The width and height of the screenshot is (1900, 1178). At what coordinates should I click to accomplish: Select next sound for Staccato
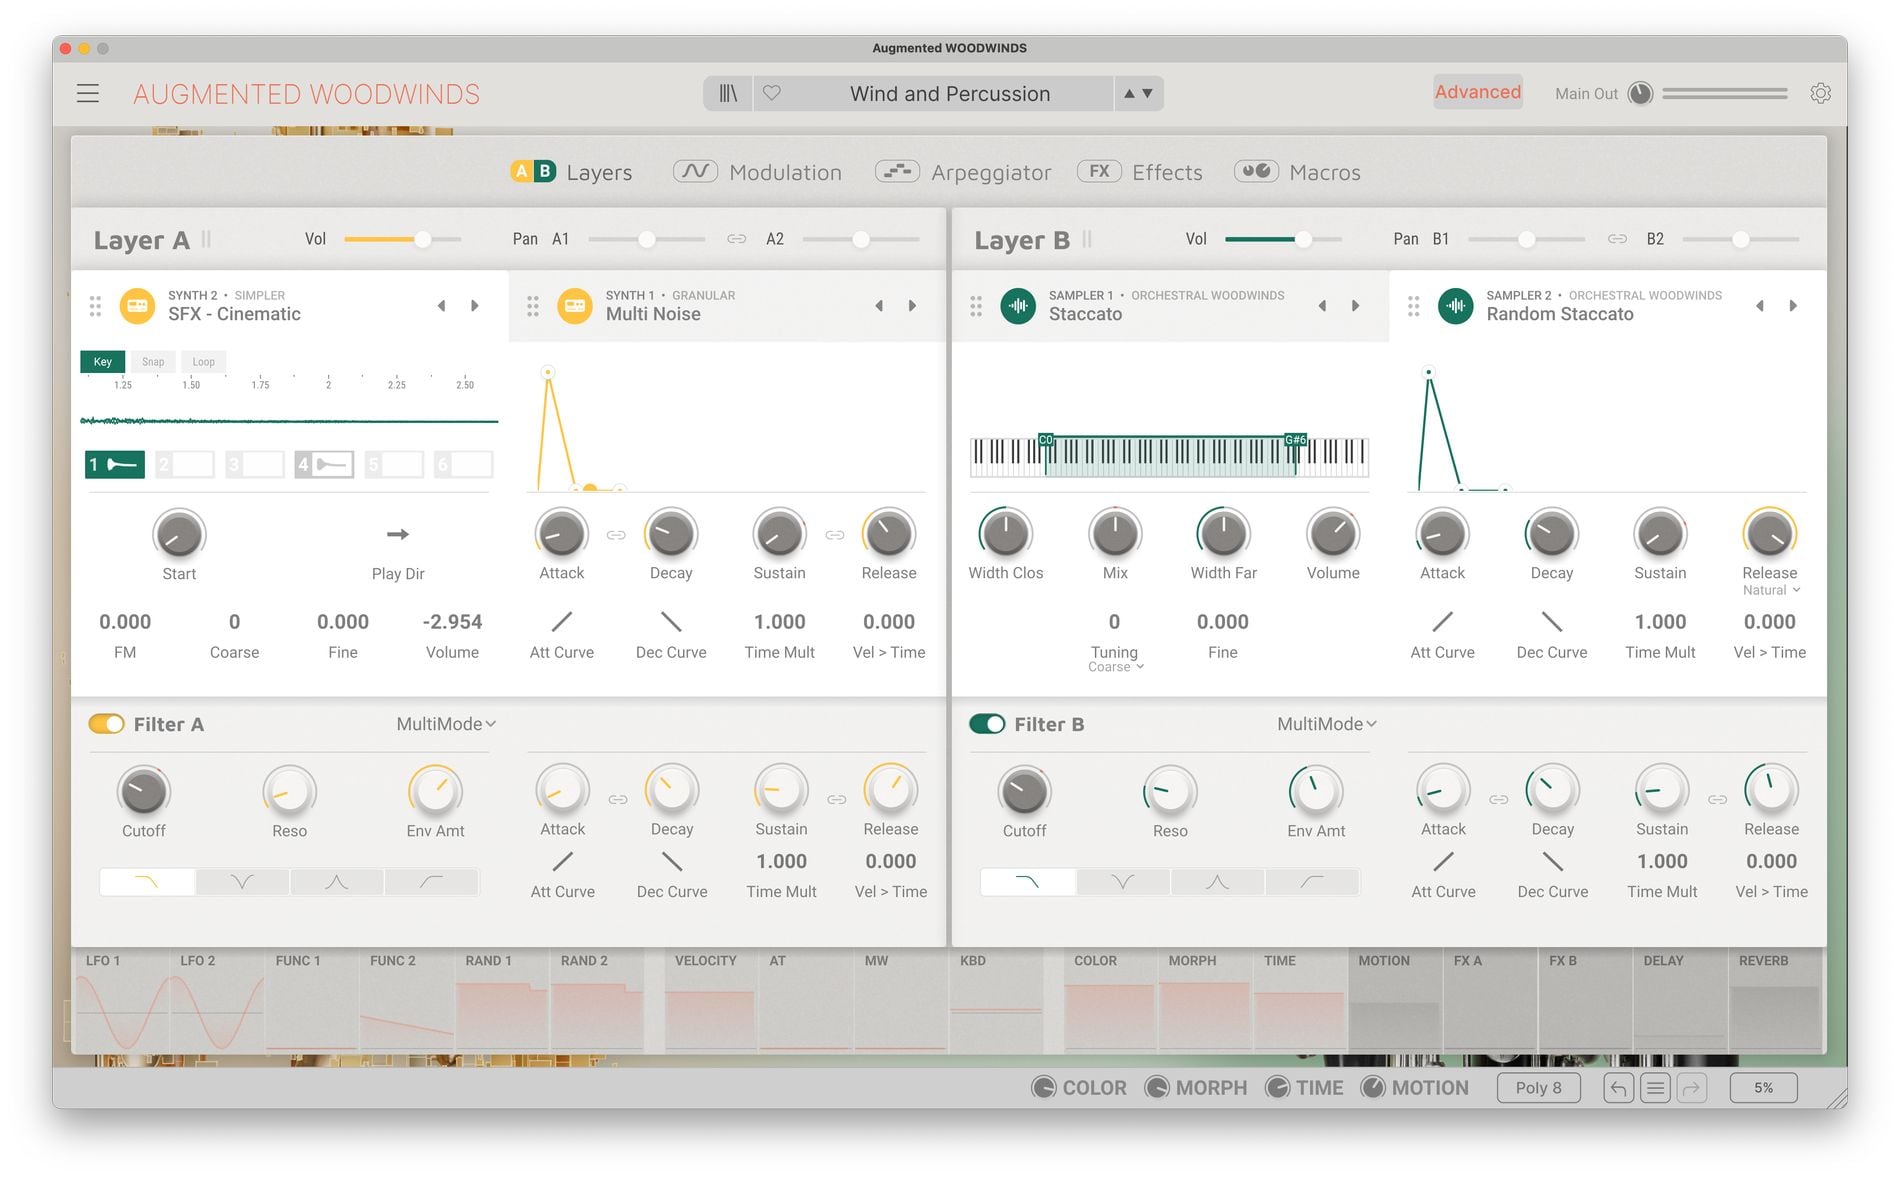coord(1355,305)
